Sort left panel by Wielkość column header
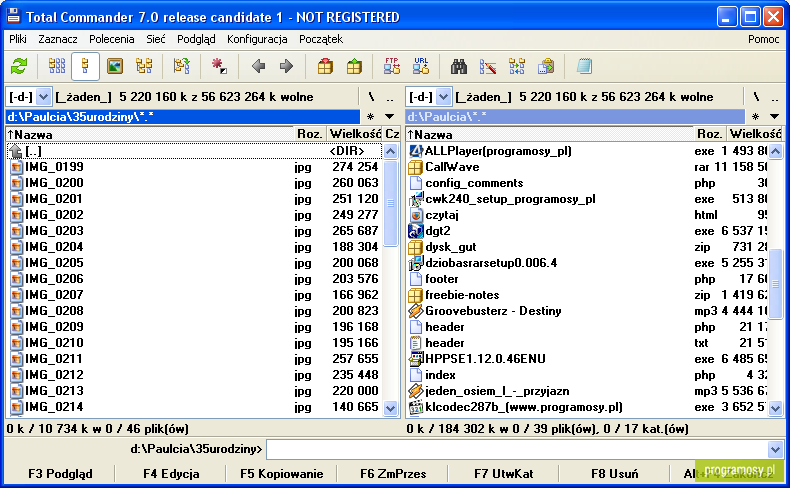The width and height of the screenshot is (790, 488). click(355, 134)
